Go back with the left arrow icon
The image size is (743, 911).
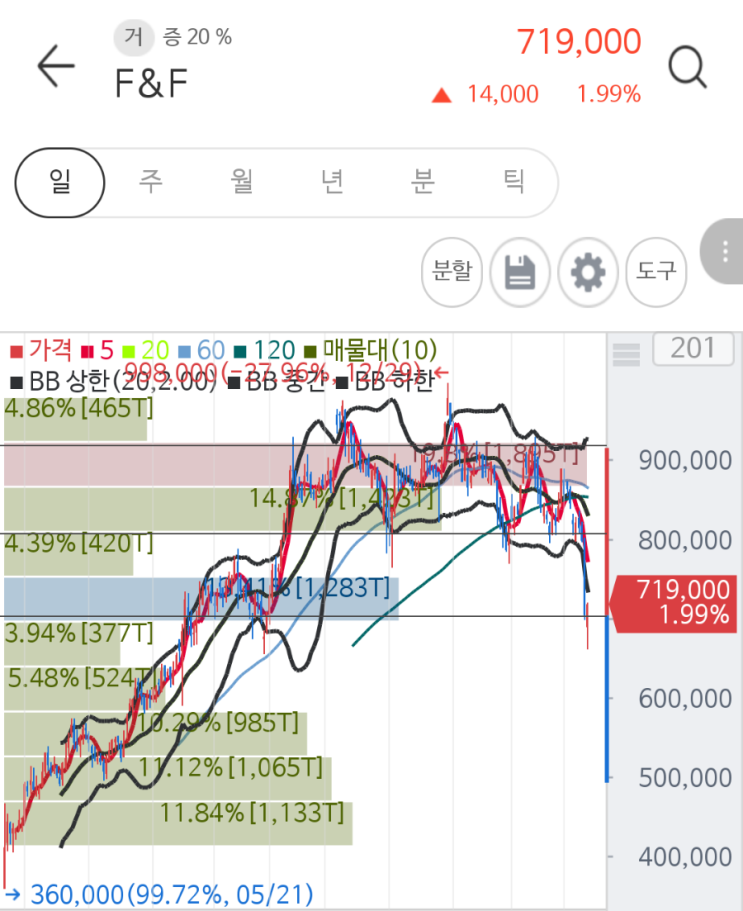pos(56,66)
